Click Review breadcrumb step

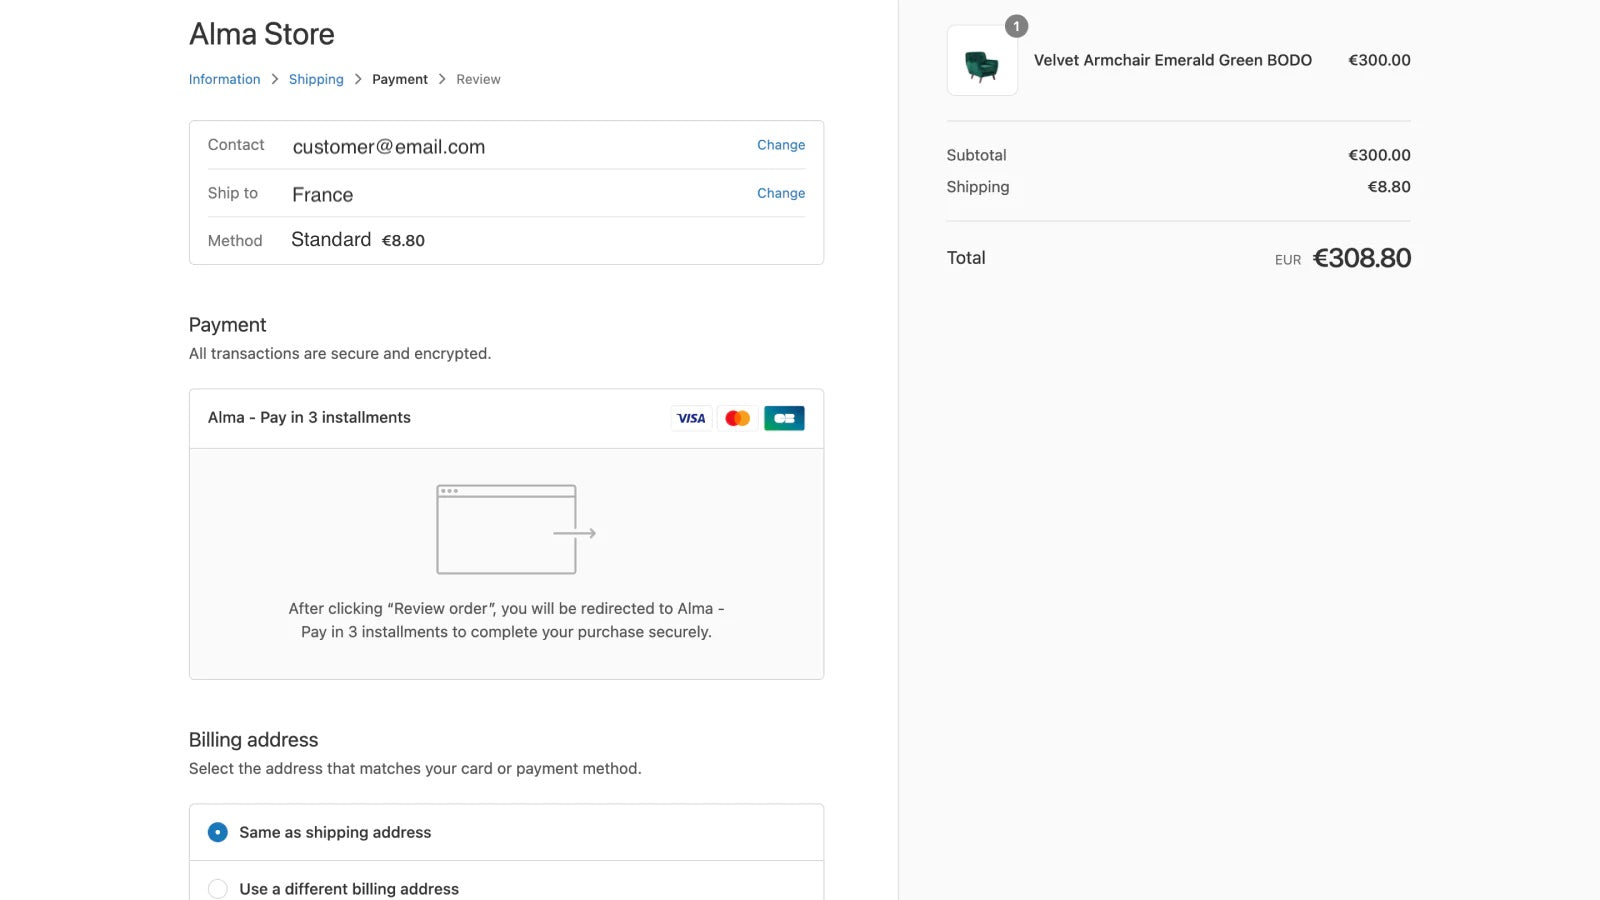(478, 79)
